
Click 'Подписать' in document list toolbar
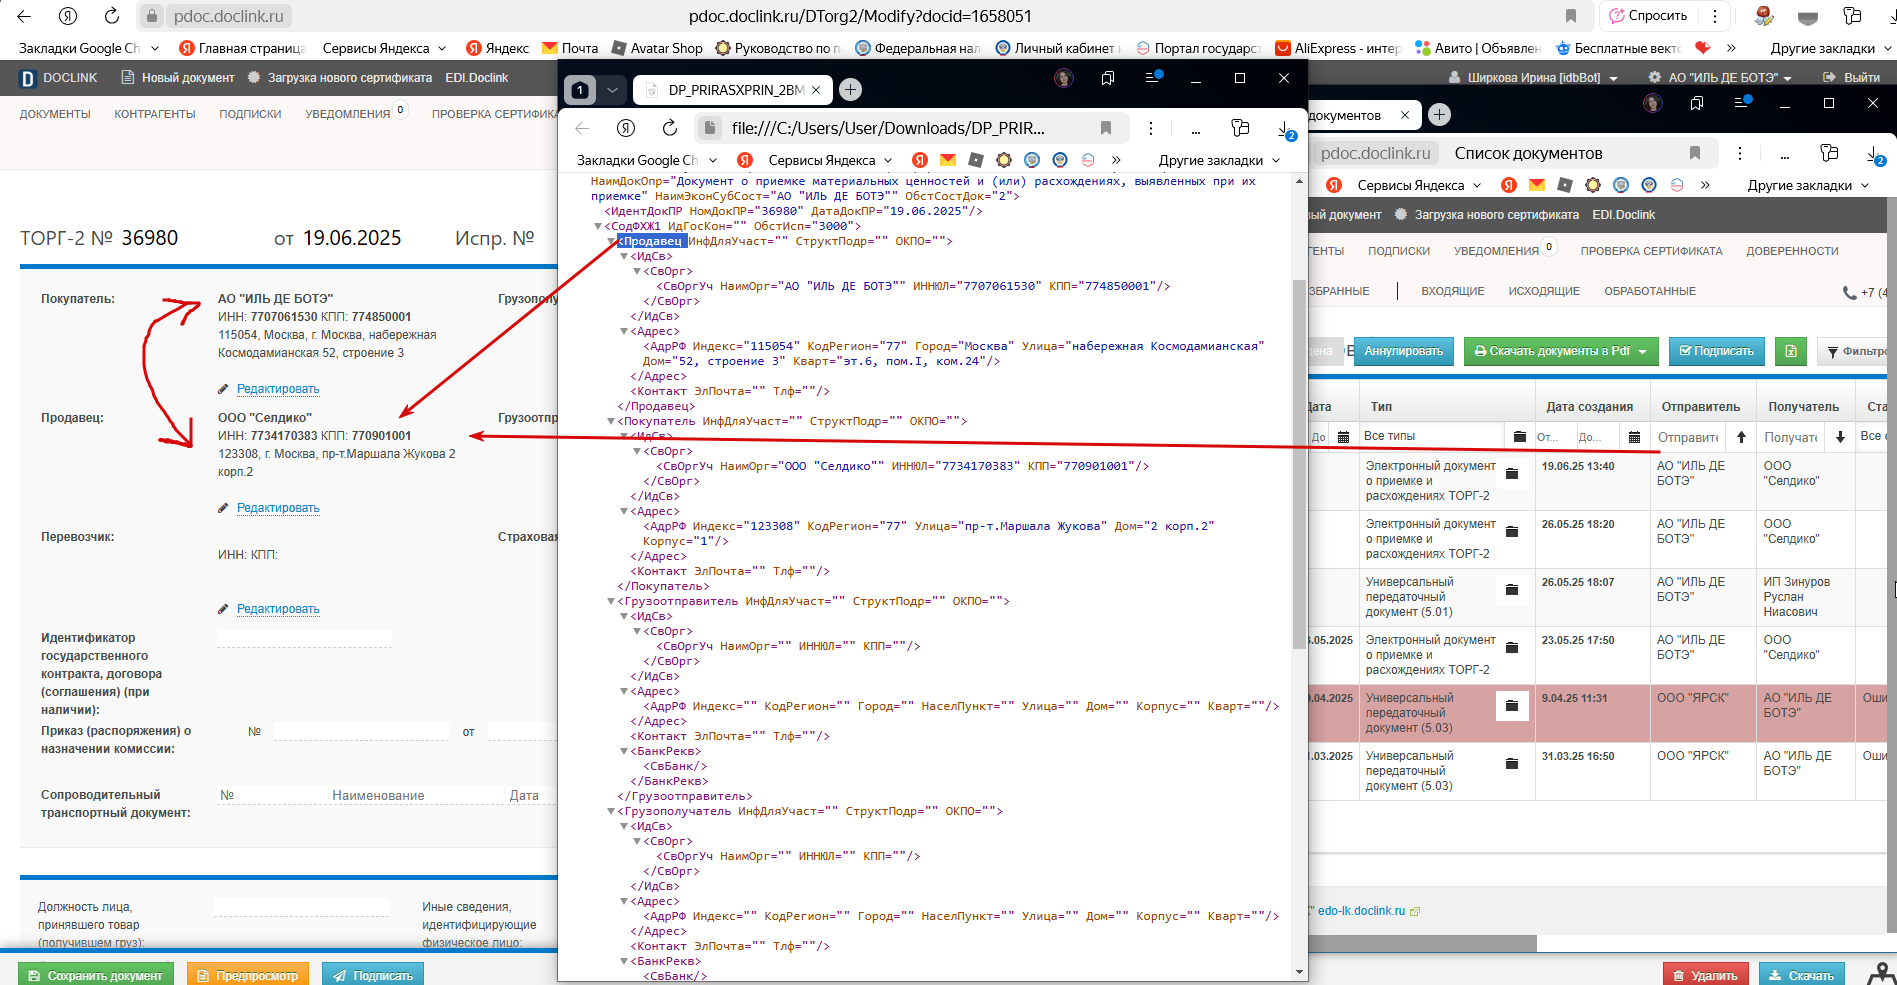(x=1716, y=351)
